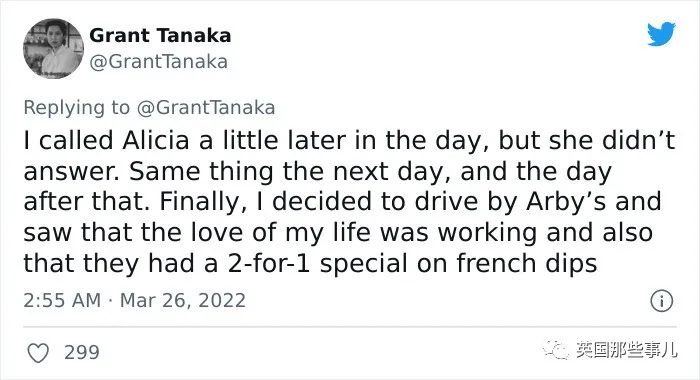This screenshot has height=380, width=700.
Task: Select the word Alicia in the tweet
Action: [x=156, y=141]
